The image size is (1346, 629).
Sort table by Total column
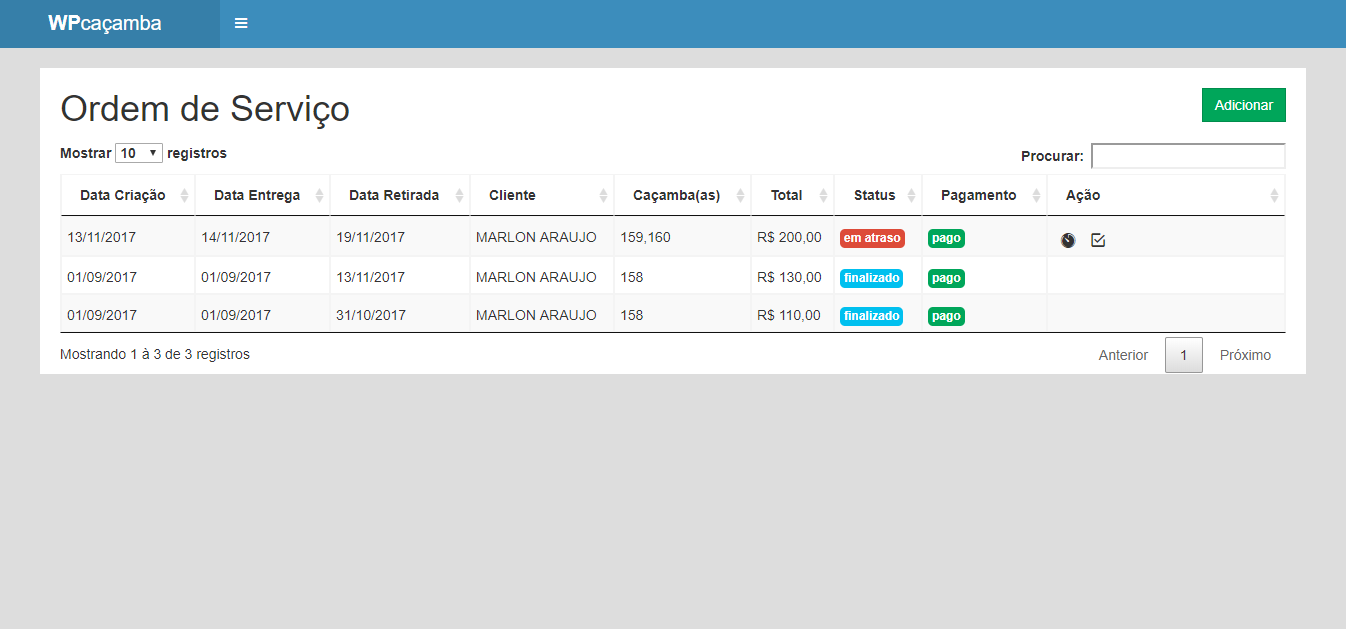tap(786, 195)
